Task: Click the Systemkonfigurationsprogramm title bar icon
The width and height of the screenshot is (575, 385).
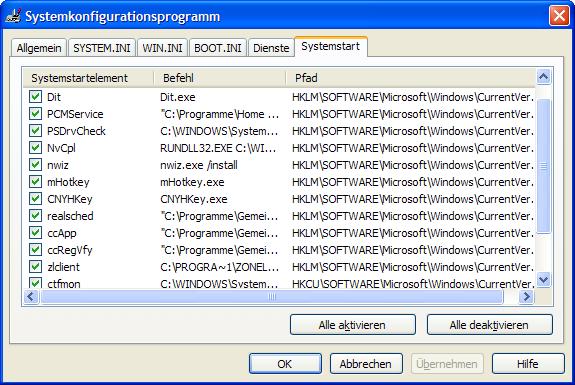Action: pos(14,16)
